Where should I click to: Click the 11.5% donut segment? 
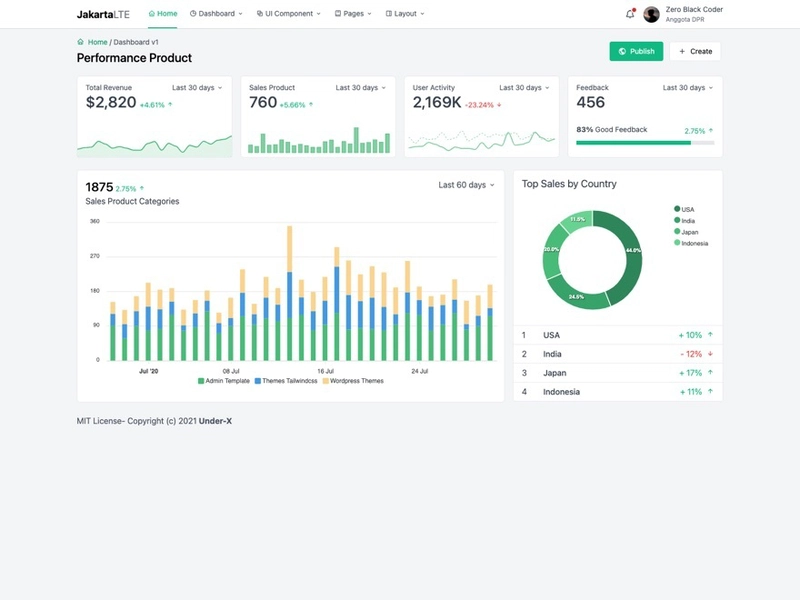point(578,220)
